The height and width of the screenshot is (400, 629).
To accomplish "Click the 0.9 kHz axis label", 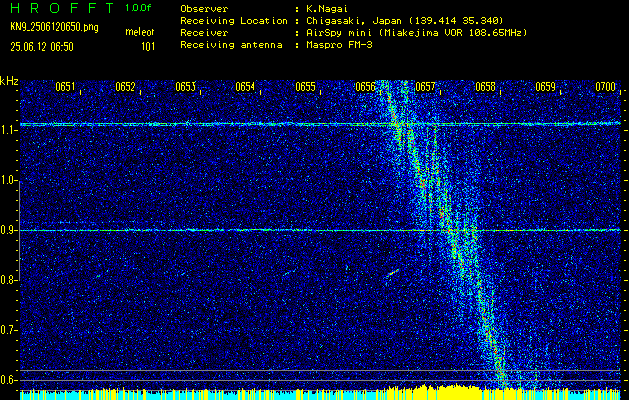I will (8, 230).
